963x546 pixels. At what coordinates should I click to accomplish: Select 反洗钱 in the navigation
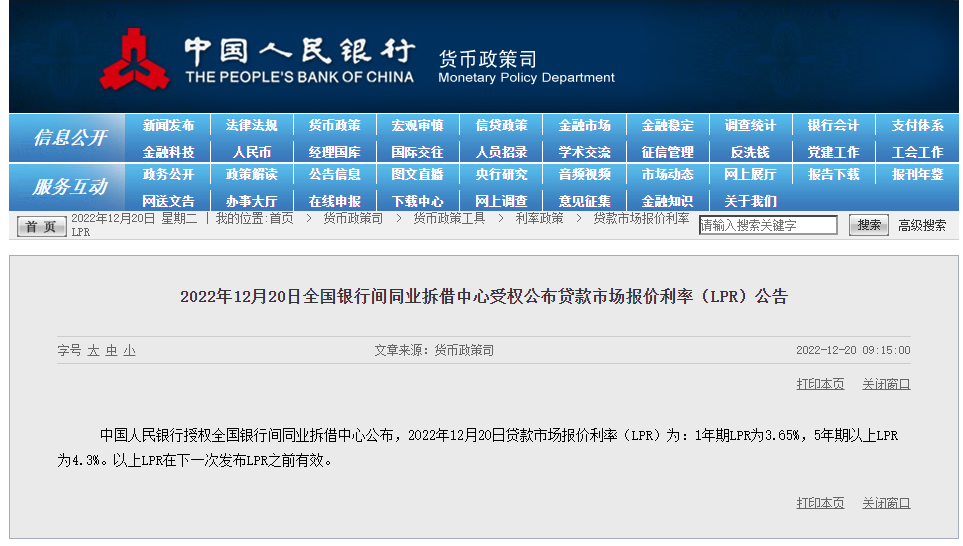coord(751,152)
